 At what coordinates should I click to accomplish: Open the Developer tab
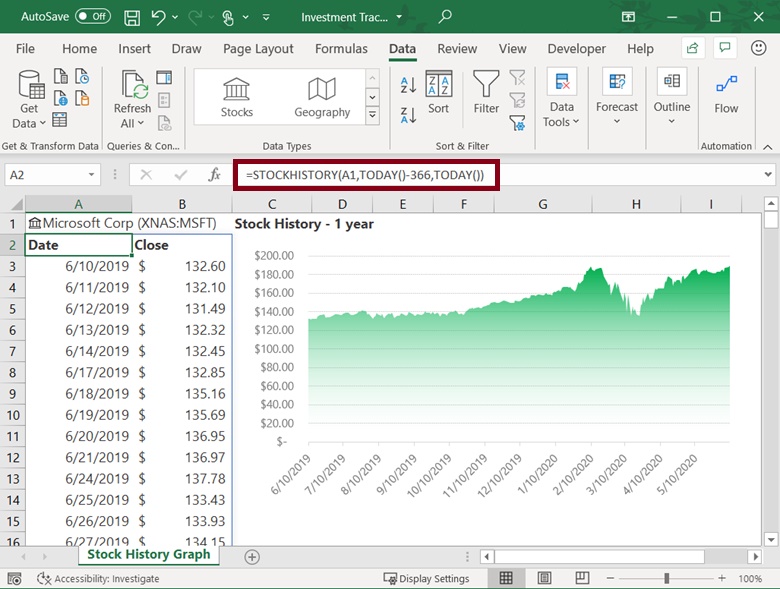point(577,49)
